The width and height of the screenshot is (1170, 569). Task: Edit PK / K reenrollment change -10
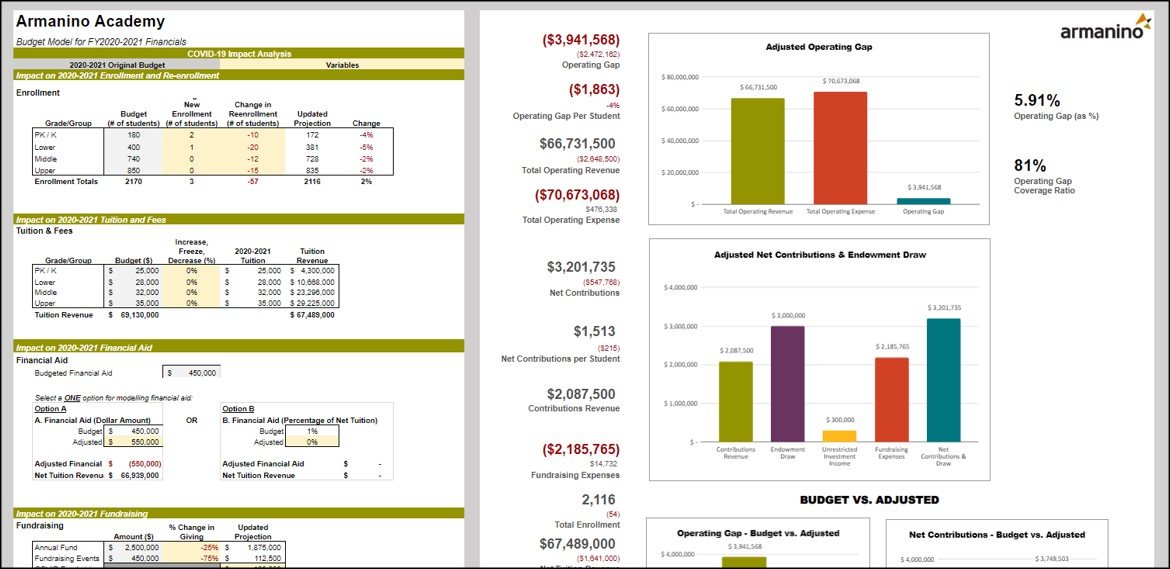pos(252,135)
